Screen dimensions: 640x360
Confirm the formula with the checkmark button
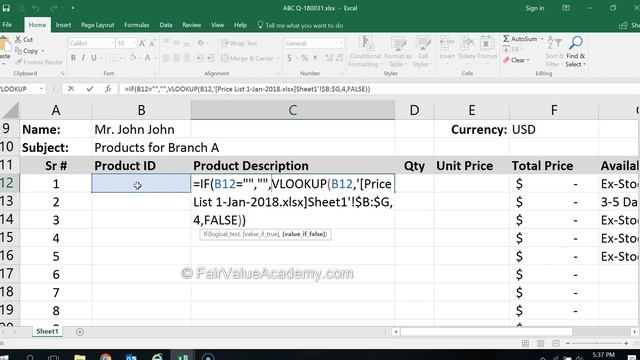pyautogui.click(x=89, y=89)
